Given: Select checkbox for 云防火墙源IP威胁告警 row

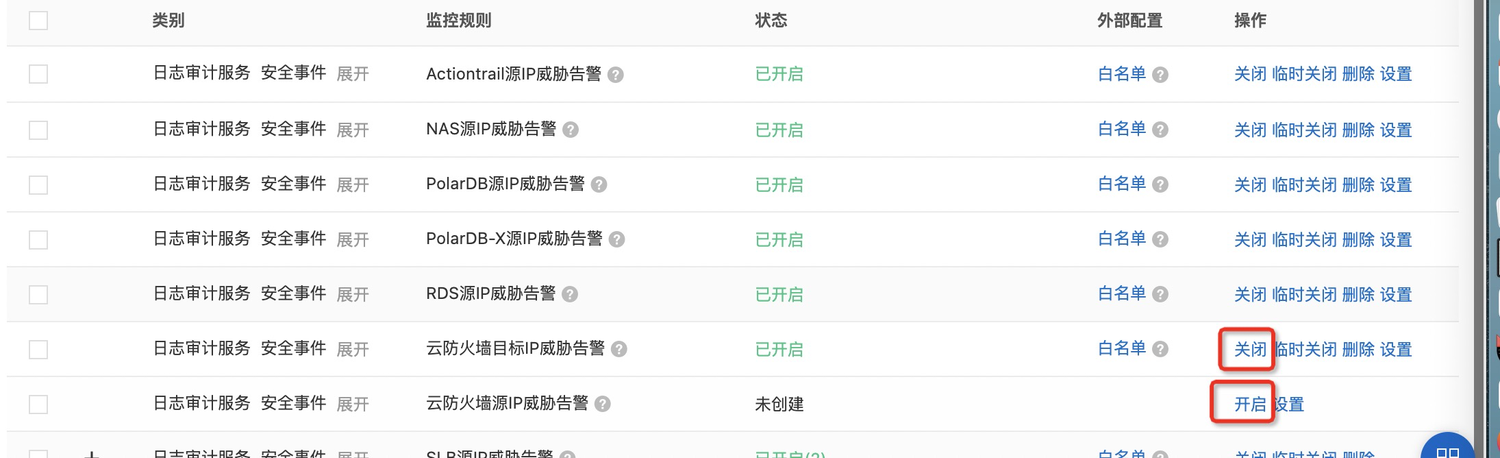Looking at the screenshot, I should pos(38,405).
